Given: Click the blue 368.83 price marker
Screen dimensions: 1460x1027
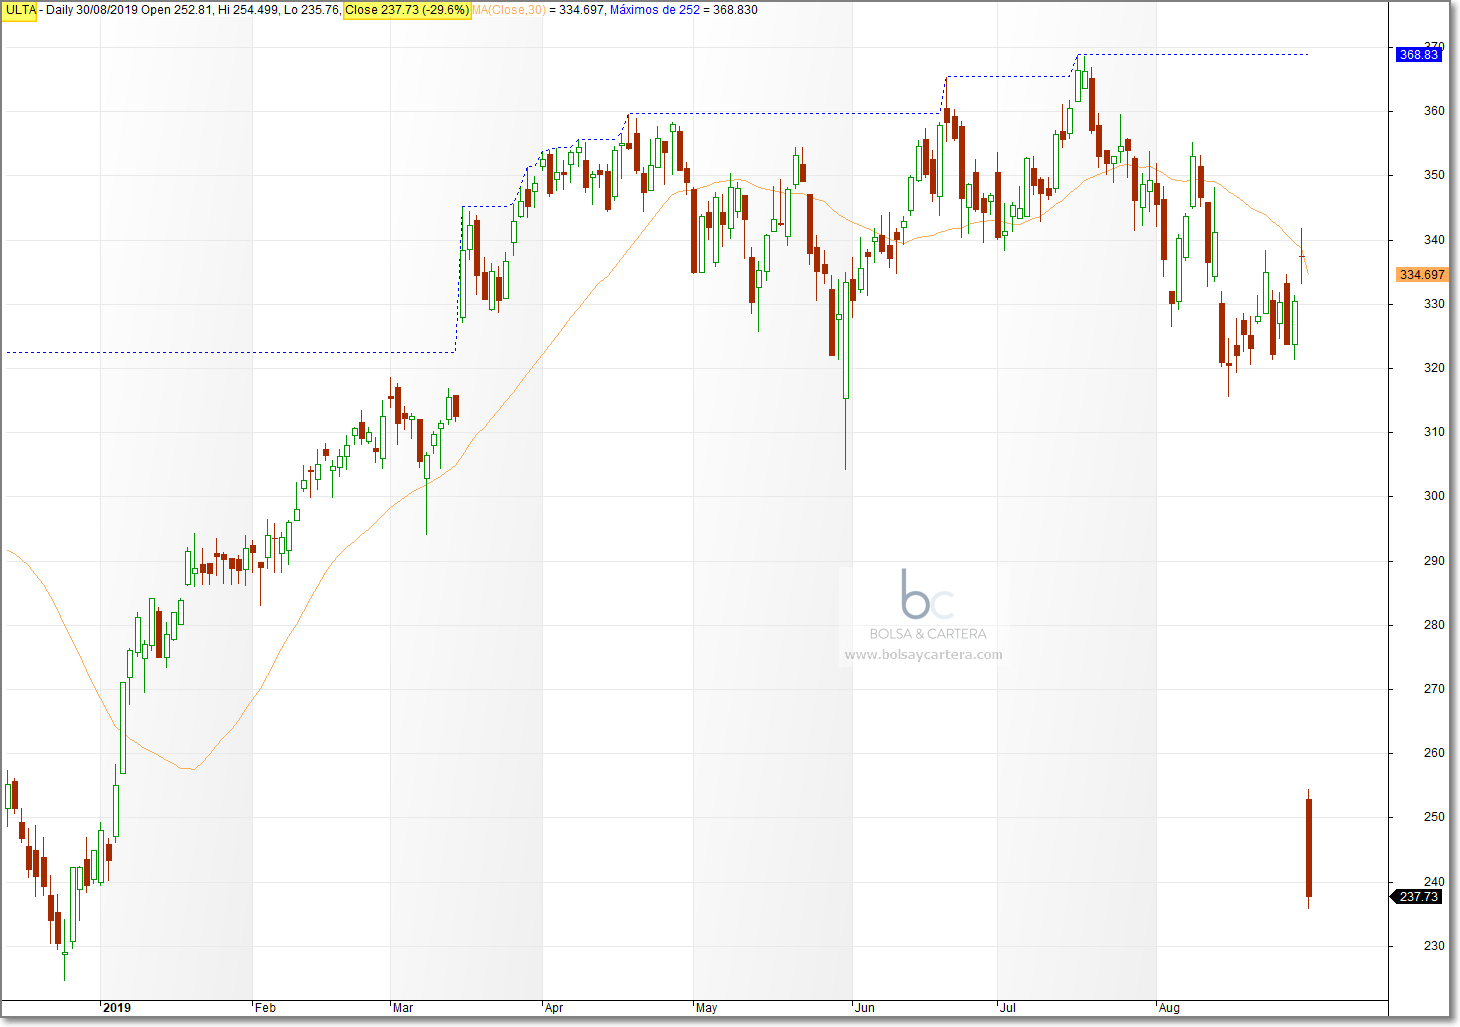Looking at the screenshot, I should click(x=1418, y=55).
